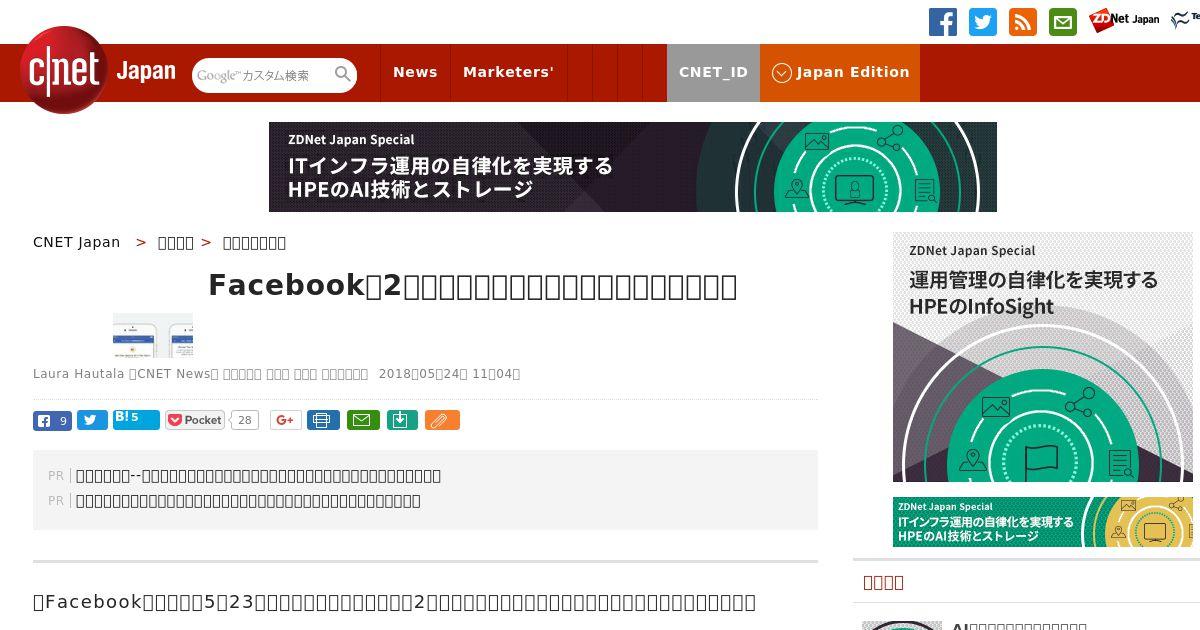The height and width of the screenshot is (630, 1200).
Task: Bookmark article with Hatena B! button
Action: point(136,420)
